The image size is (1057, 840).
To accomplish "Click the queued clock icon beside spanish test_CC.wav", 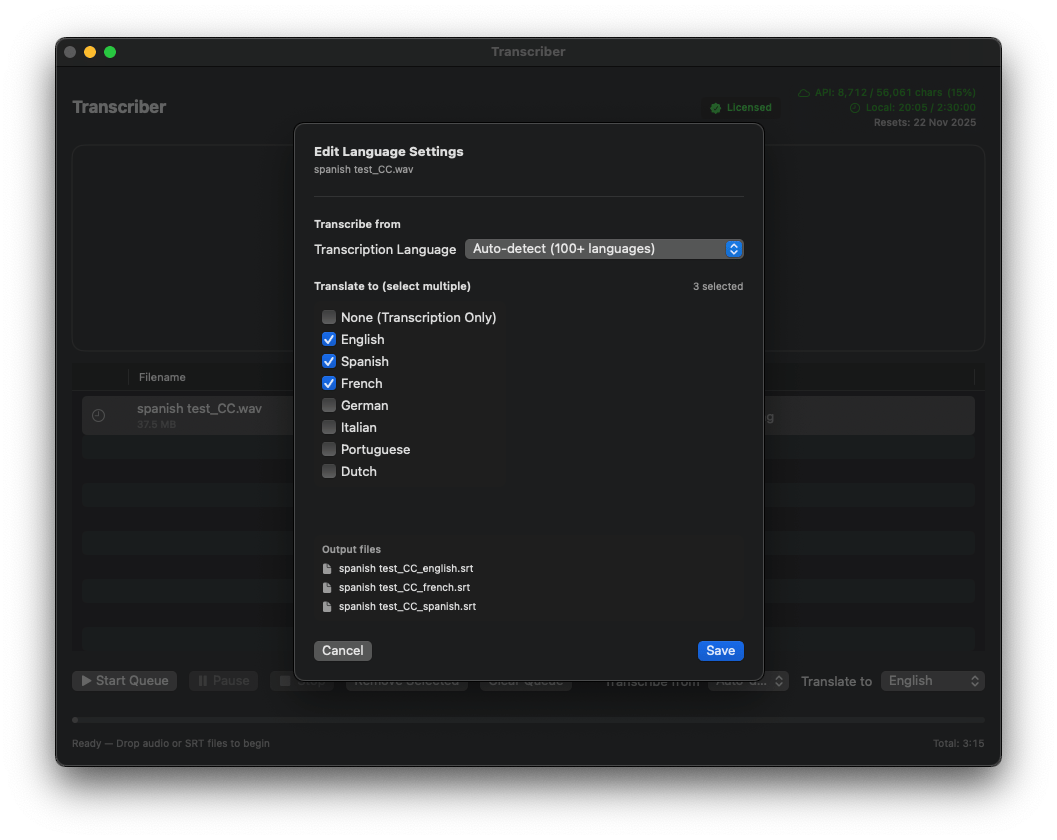I will pos(98,416).
